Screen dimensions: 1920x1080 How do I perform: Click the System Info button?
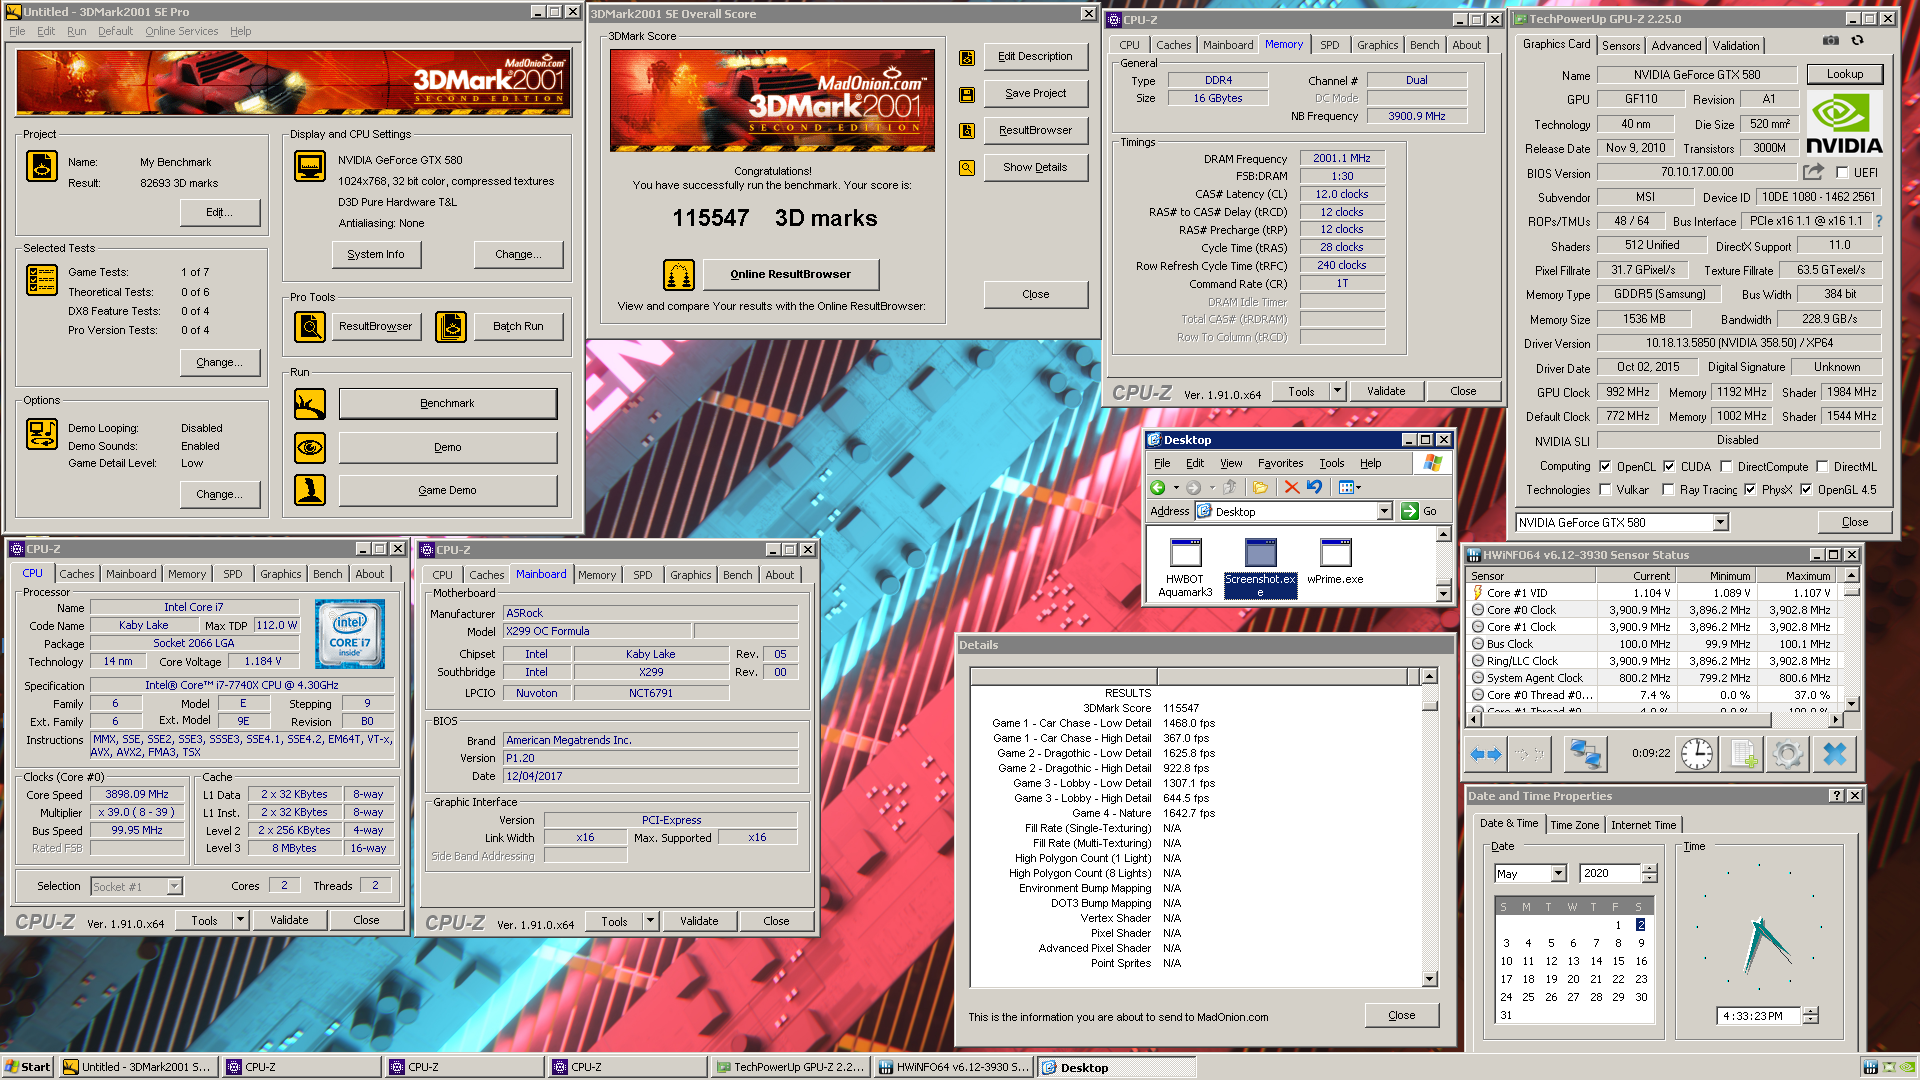(376, 254)
